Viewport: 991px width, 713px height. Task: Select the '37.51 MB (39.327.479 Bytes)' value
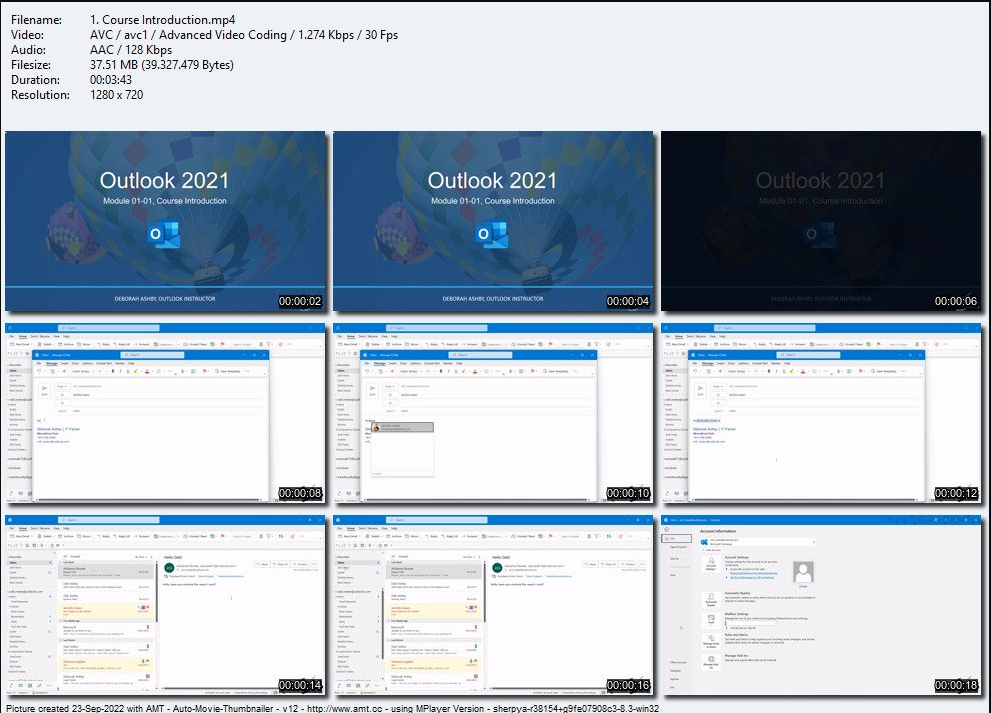click(162, 65)
